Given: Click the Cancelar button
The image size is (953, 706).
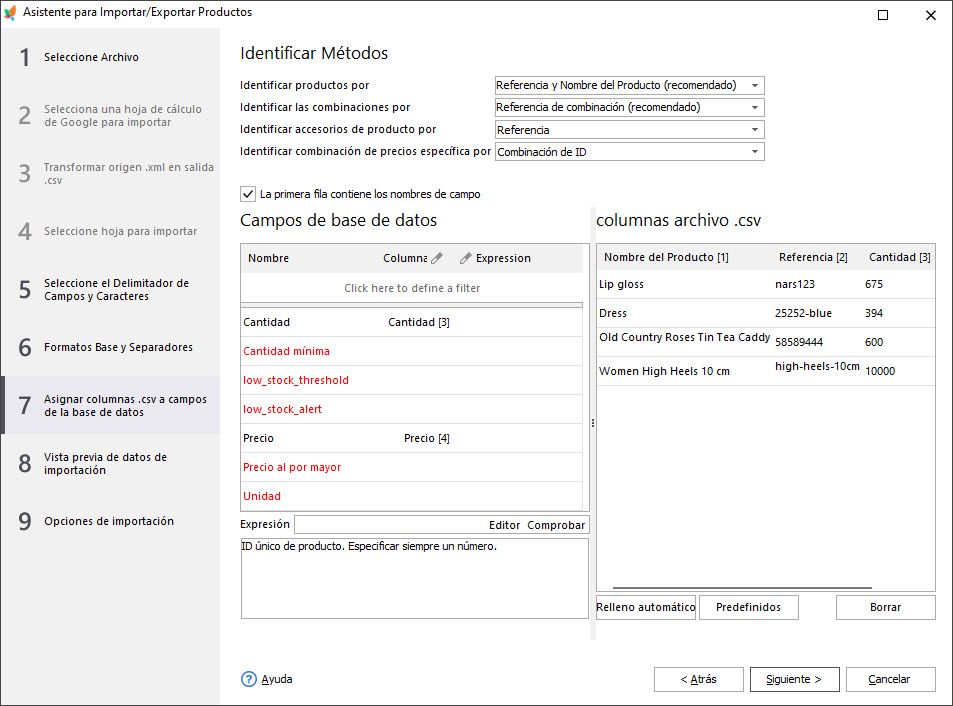Looking at the screenshot, I should [890, 679].
